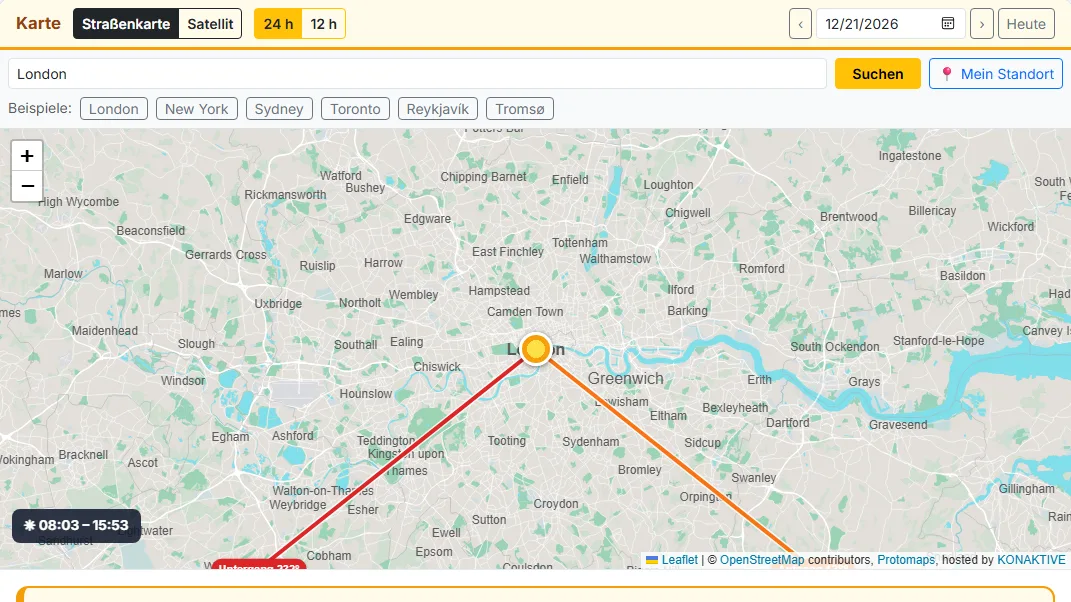Click the sun location marker on London
The height and width of the screenshot is (602, 1071).
(x=536, y=349)
